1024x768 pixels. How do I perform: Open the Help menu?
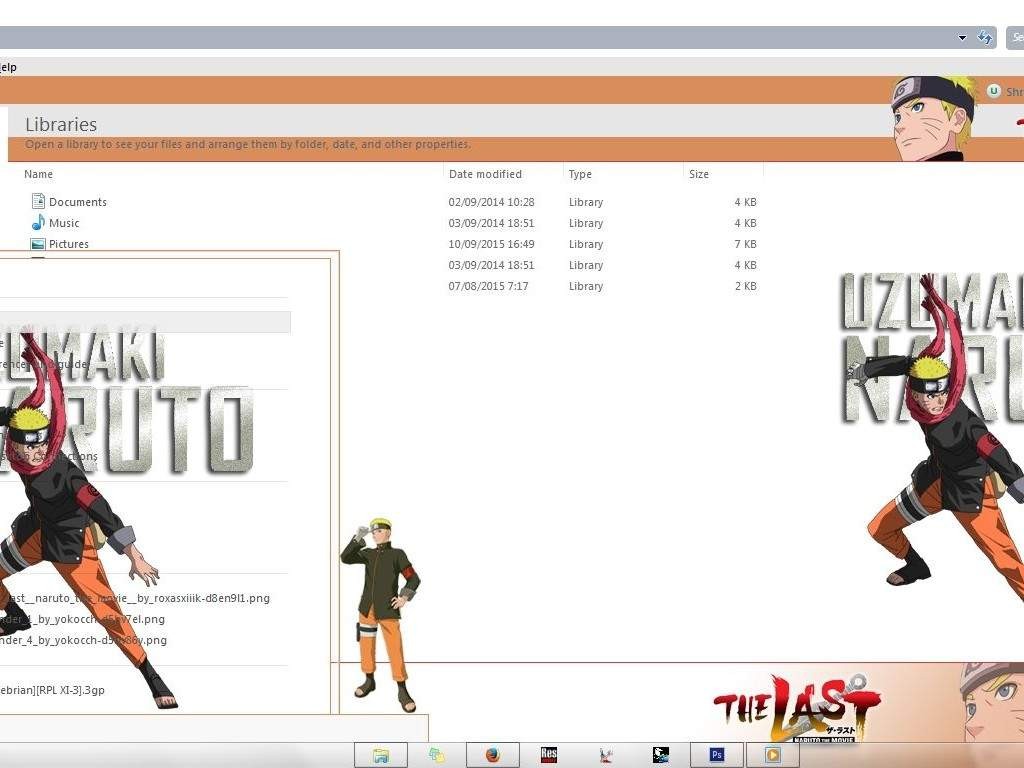click(8, 67)
